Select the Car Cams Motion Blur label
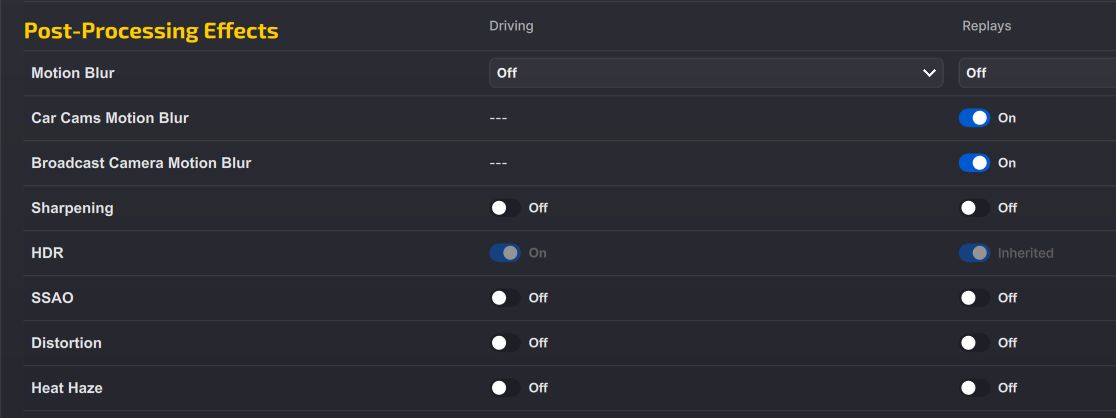The image size is (1116, 418). 110,118
